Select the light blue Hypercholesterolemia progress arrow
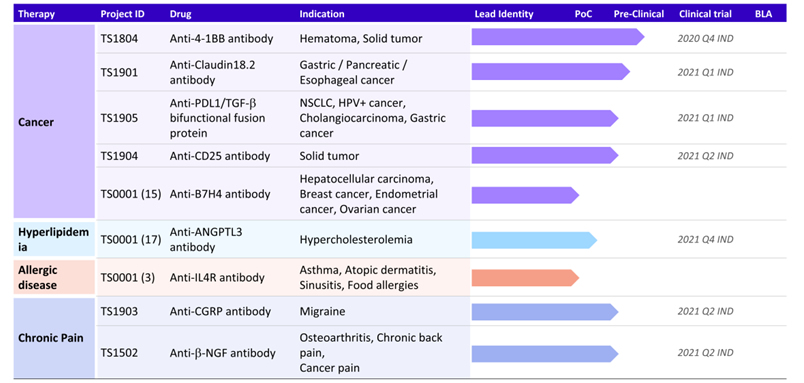The image size is (804, 383). click(x=534, y=240)
